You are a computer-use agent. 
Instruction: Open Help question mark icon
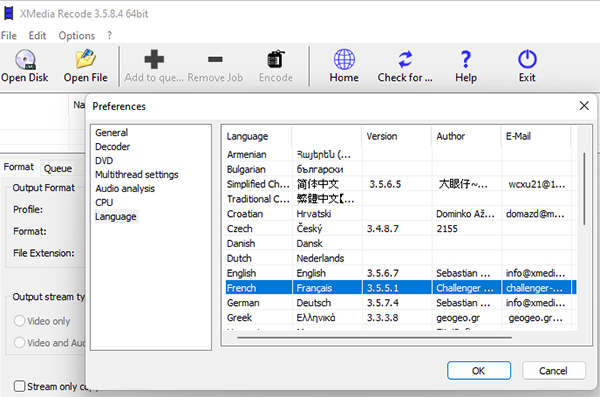(465, 59)
